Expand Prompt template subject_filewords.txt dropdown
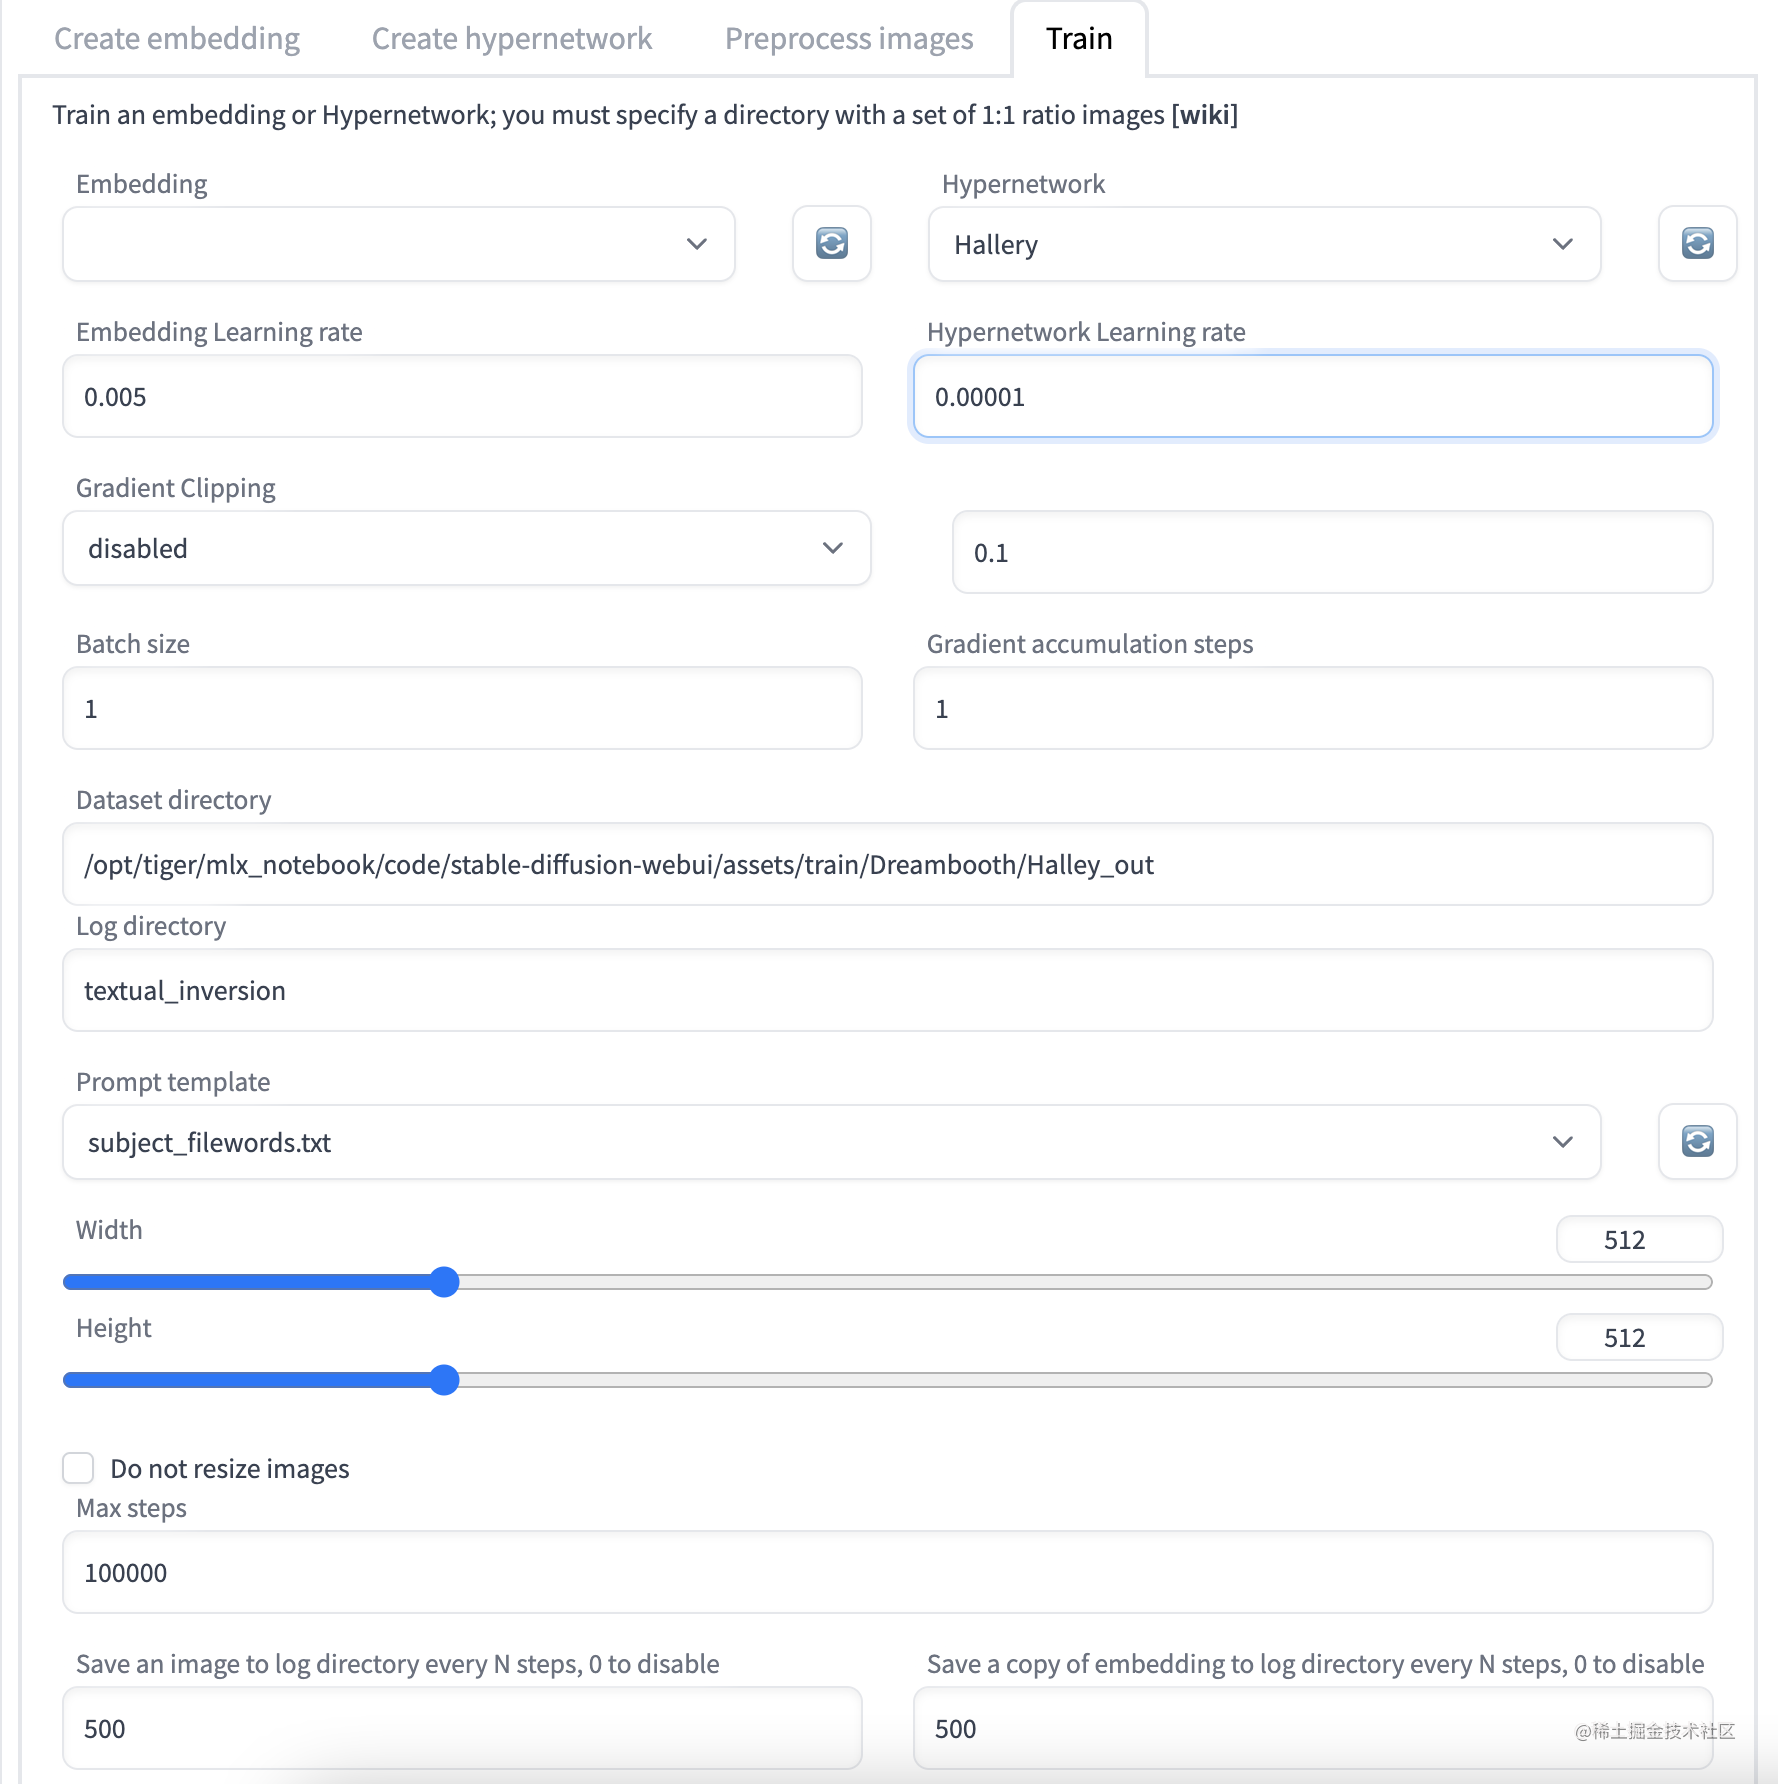1778x1784 pixels. (x=831, y=1142)
